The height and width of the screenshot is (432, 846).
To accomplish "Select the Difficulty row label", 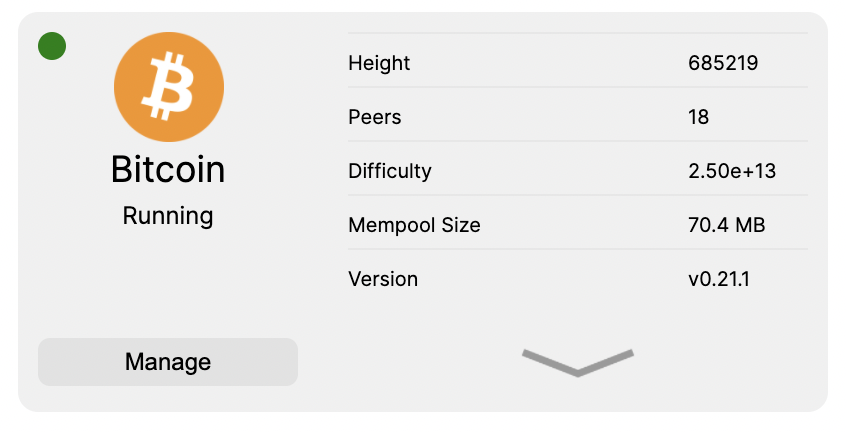I will pos(390,171).
